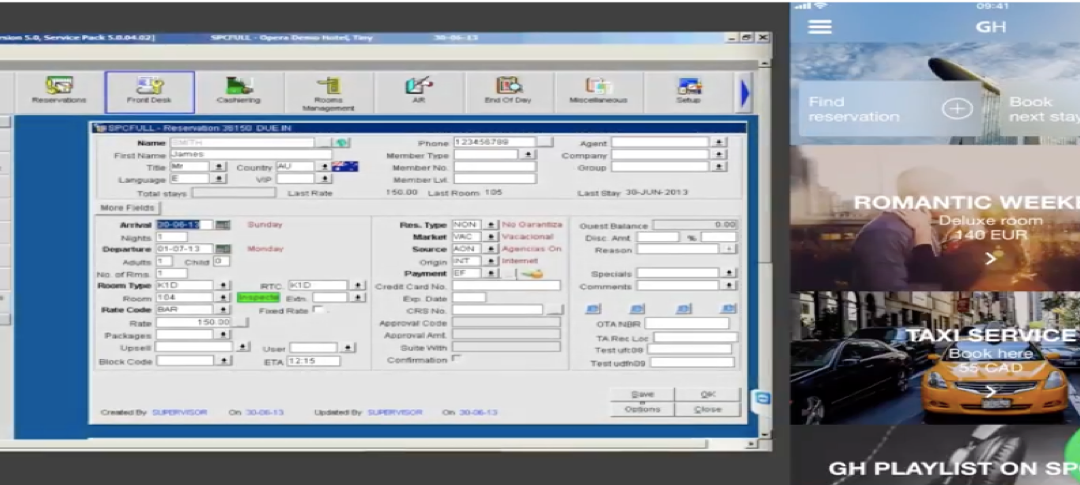Click small button right of Rate field
The width and height of the screenshot is (1080, 485).
[240, 322]
